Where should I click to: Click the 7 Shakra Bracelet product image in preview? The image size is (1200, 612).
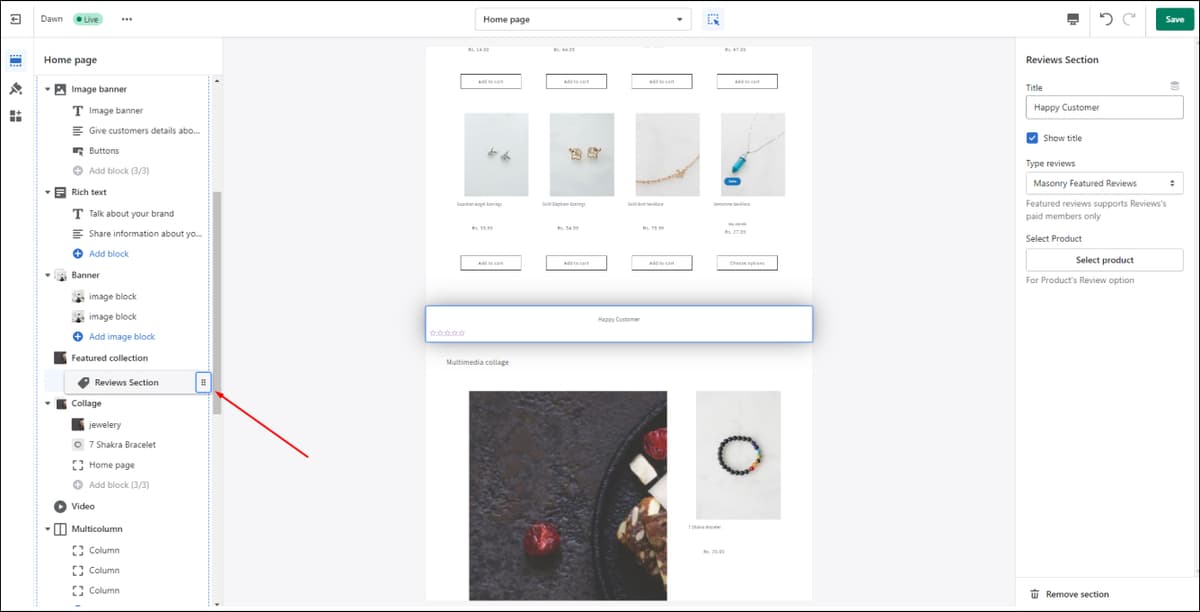click(738, 455)
